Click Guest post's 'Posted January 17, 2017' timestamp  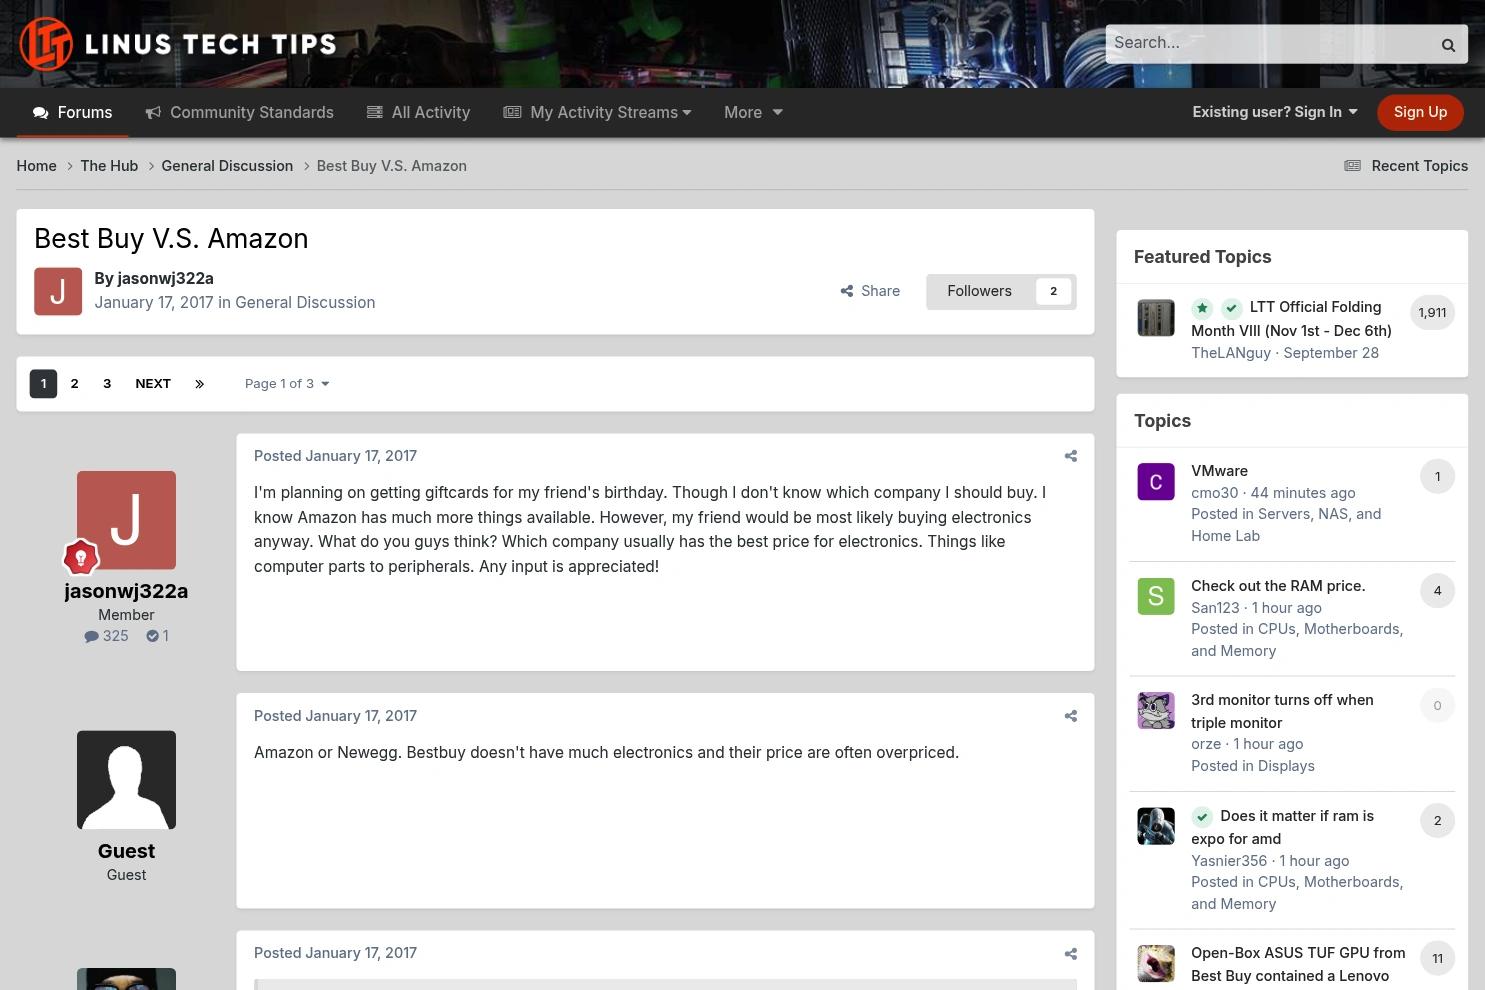pyautogui.click(x=335, y=716)
